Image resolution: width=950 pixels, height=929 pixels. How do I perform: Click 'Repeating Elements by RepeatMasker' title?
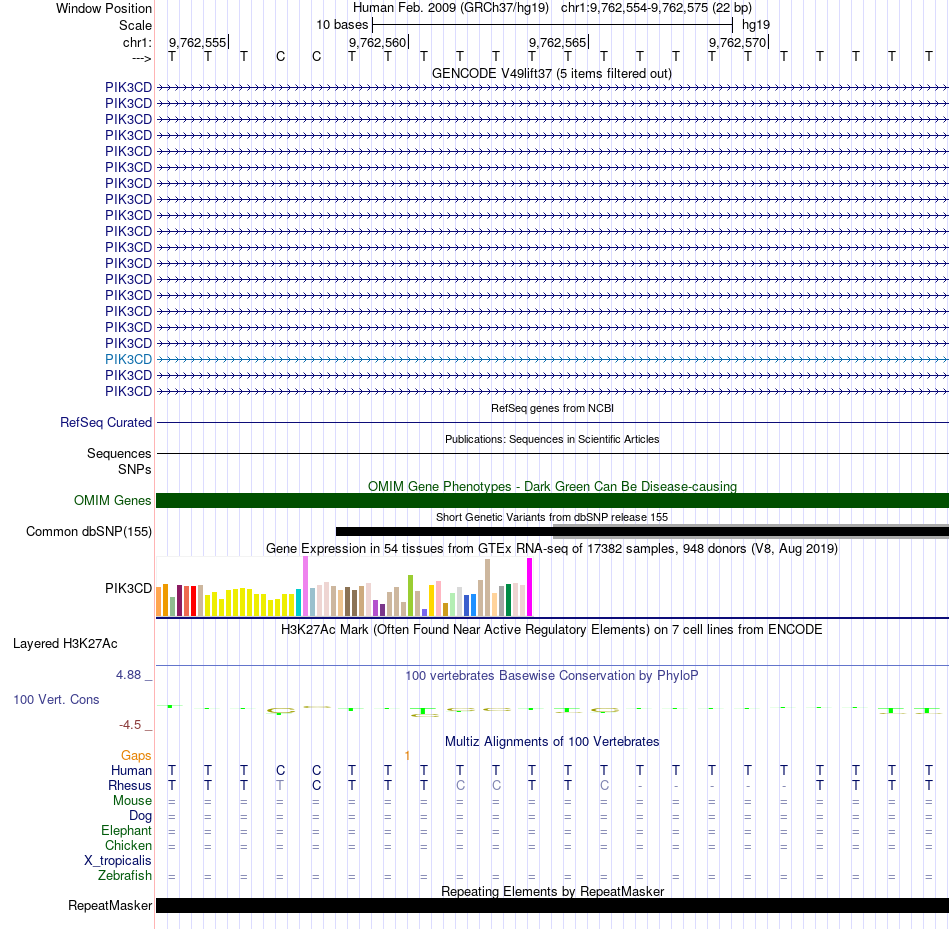(552, 891)
